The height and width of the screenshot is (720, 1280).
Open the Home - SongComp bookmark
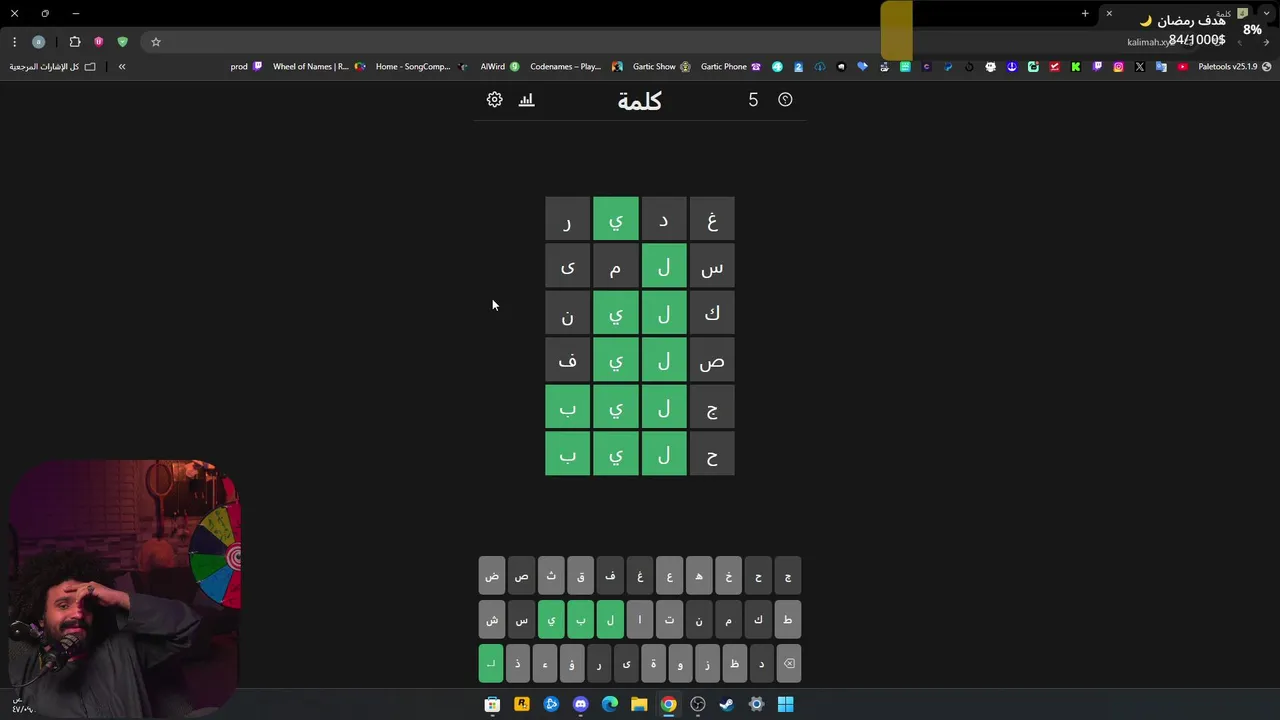421,67
